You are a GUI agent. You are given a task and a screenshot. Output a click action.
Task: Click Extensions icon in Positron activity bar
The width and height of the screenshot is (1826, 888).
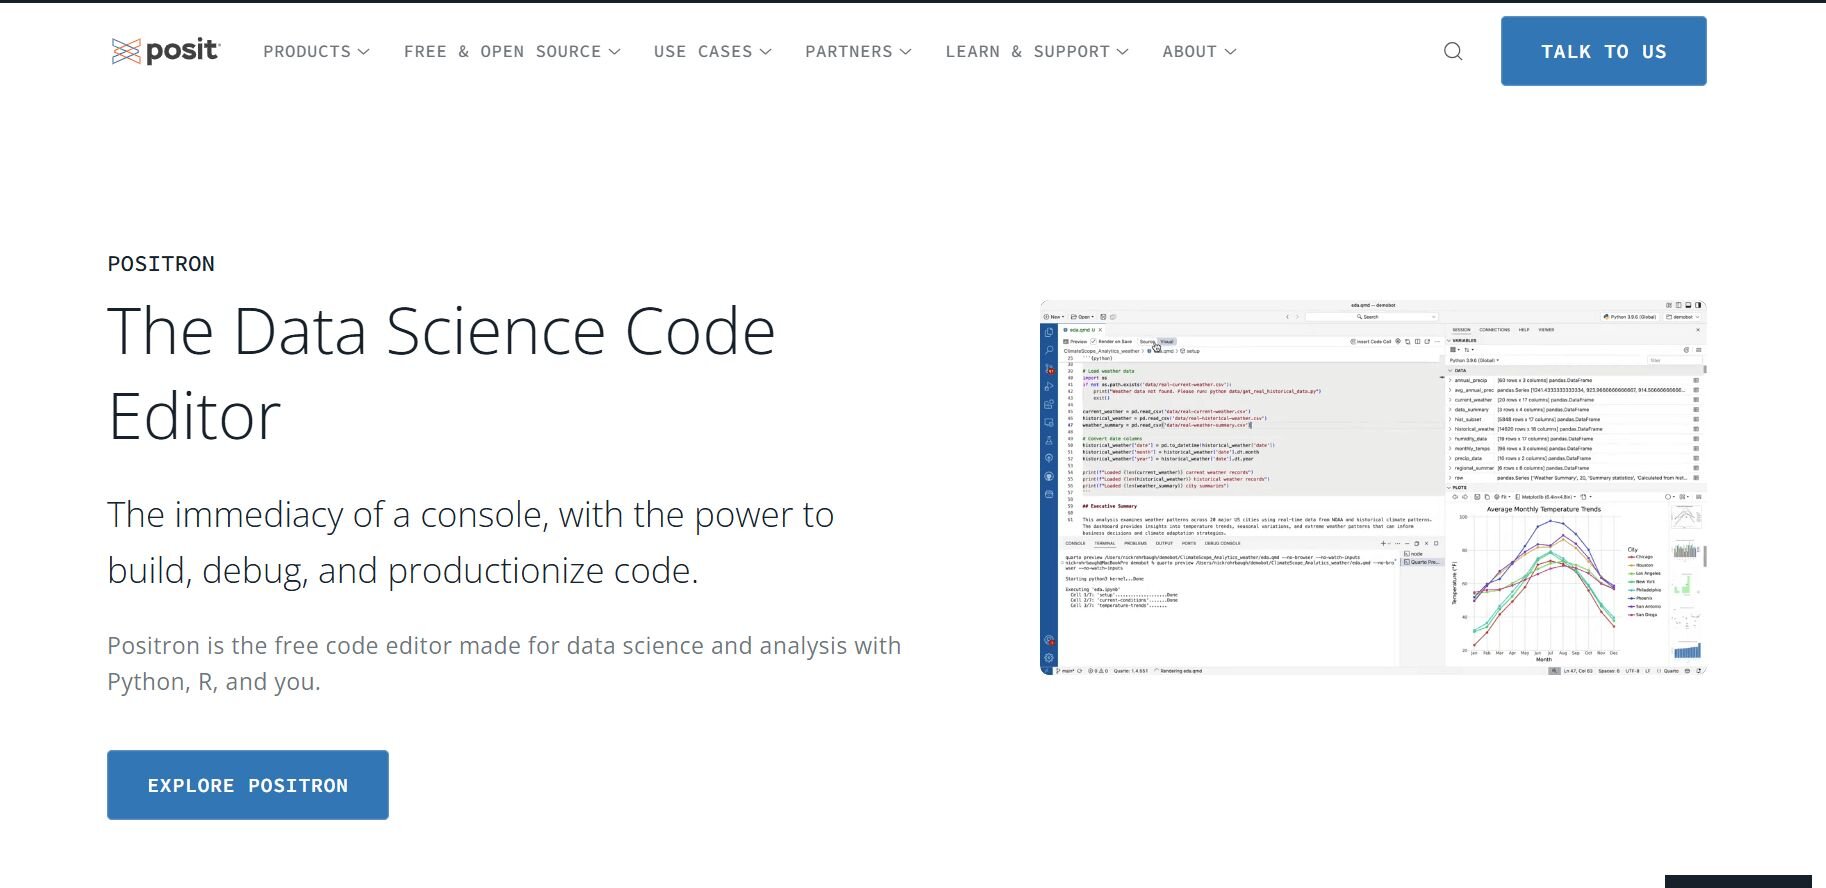coord(1049,405)
